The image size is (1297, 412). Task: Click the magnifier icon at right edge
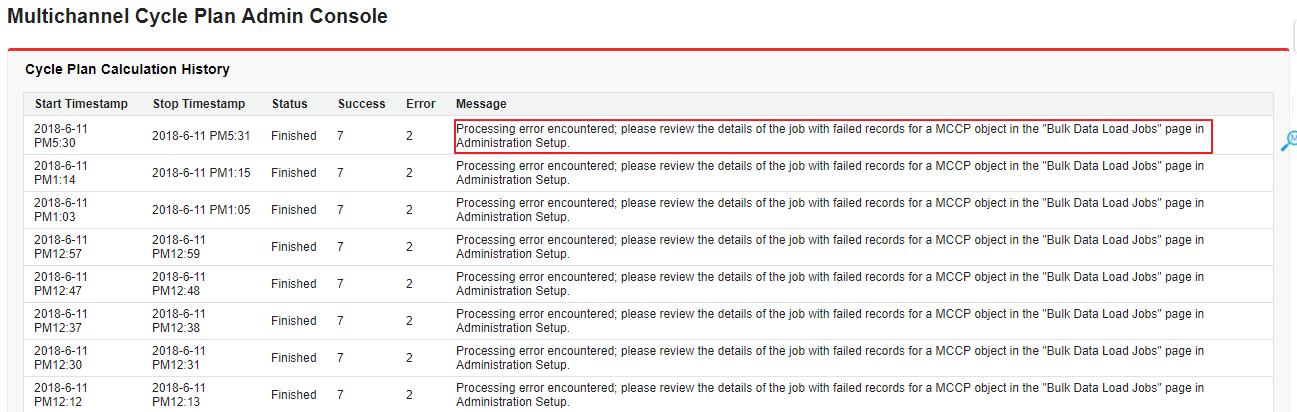click(1288, 141)
